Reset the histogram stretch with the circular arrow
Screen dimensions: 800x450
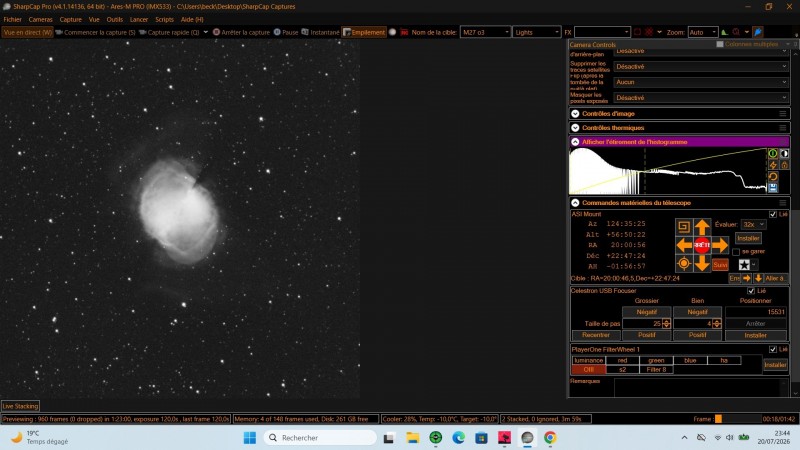click(773, 177)
